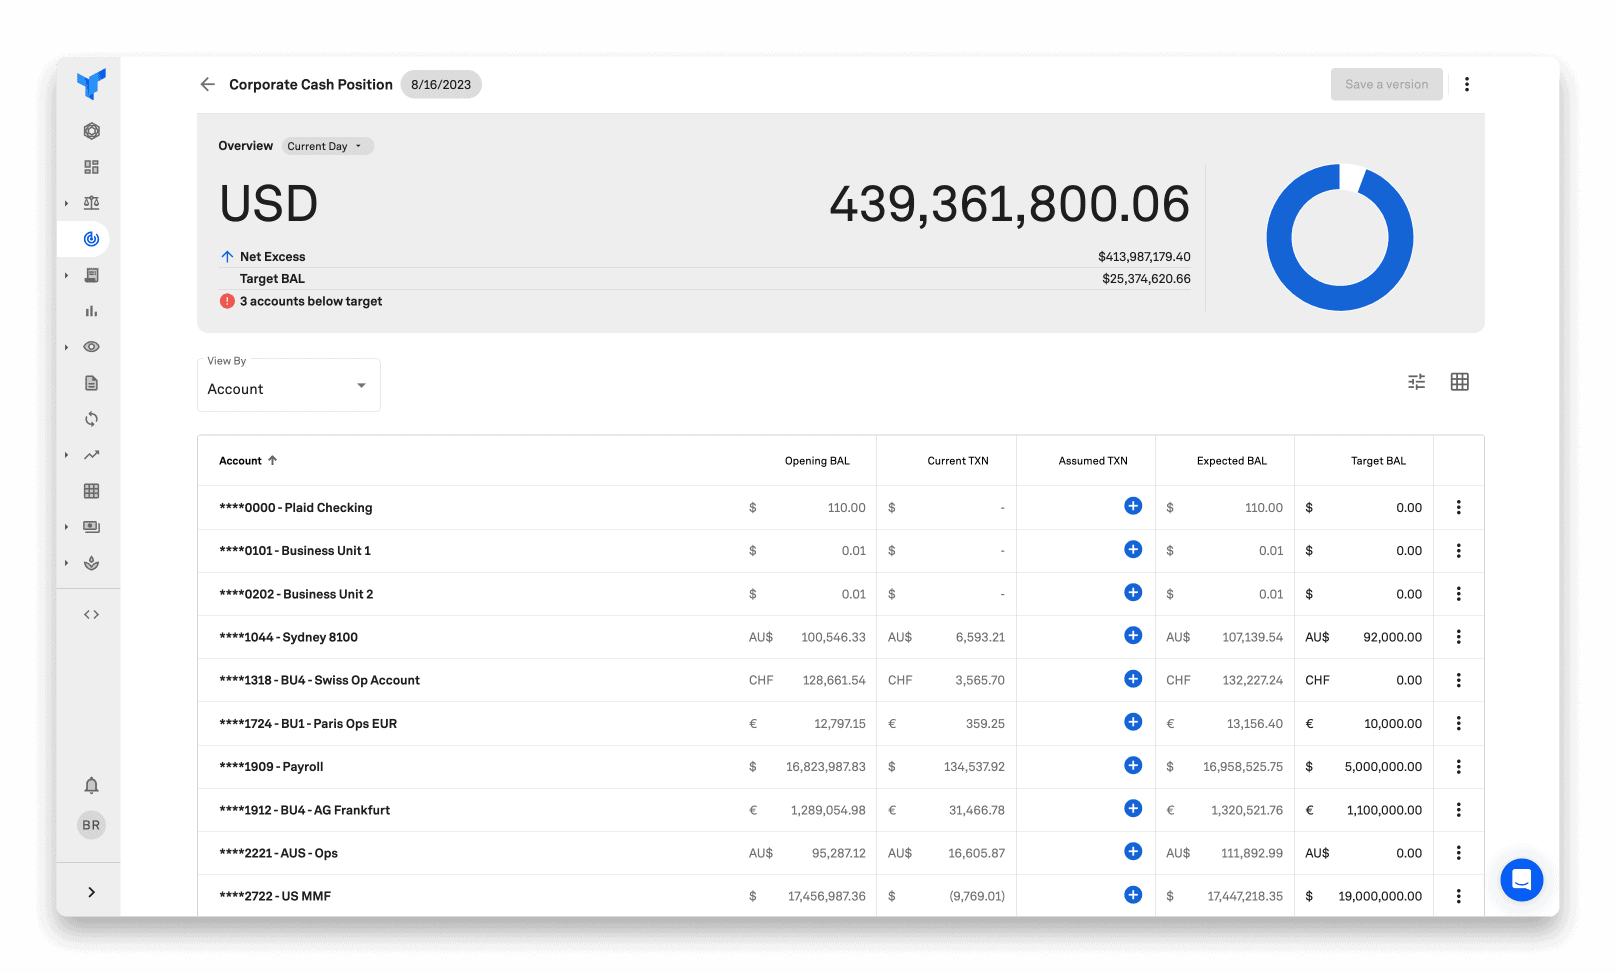The width and height of the screenshot is (1616, 973).
Task: Click the highlighted cash positioning target icon
Action: (91, 238)
